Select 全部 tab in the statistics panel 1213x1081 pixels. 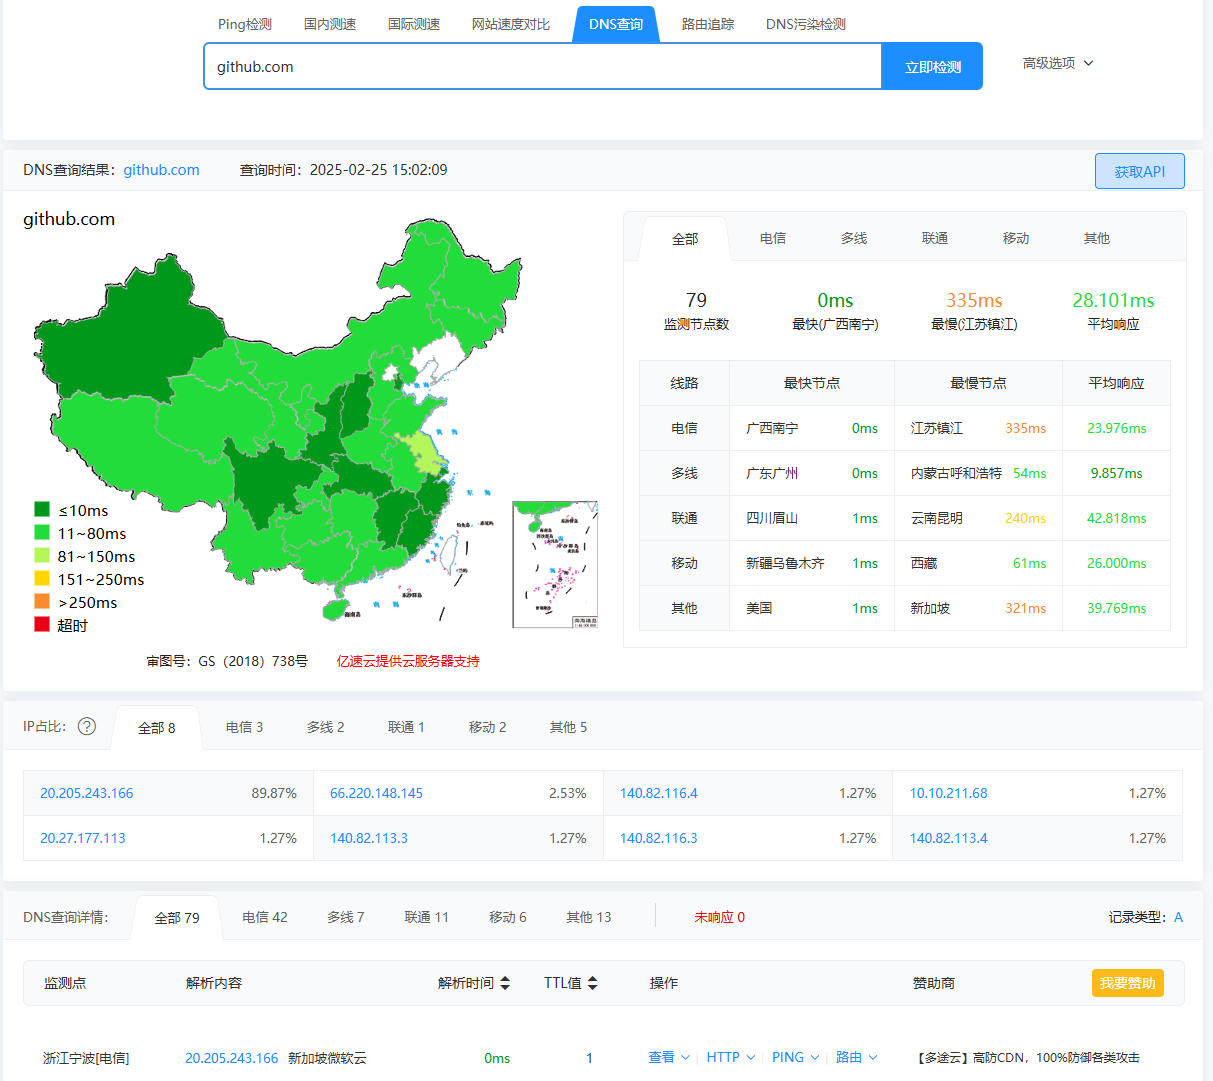(x=685, y=239)
